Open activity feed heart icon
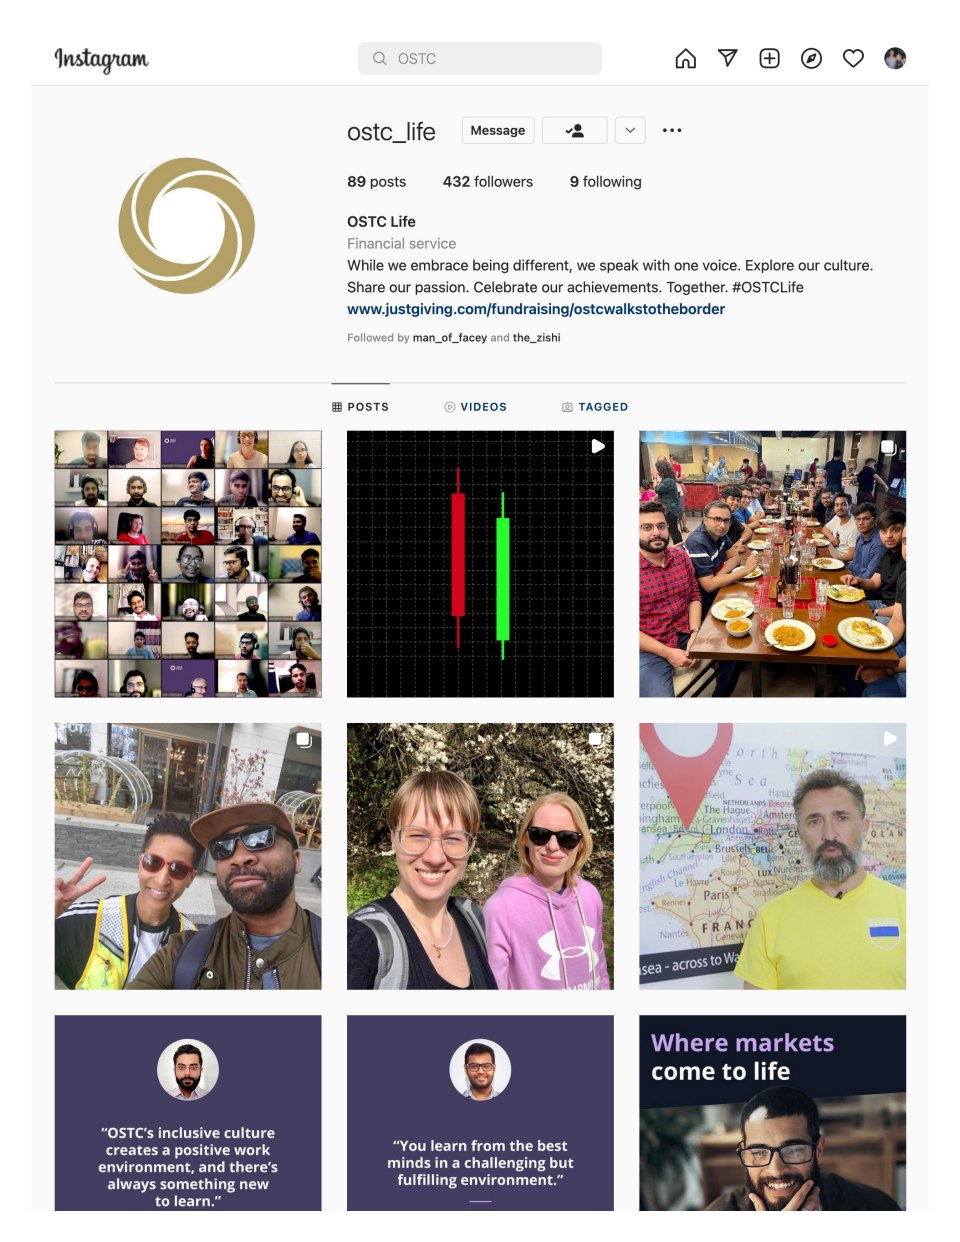 [853, 58]
